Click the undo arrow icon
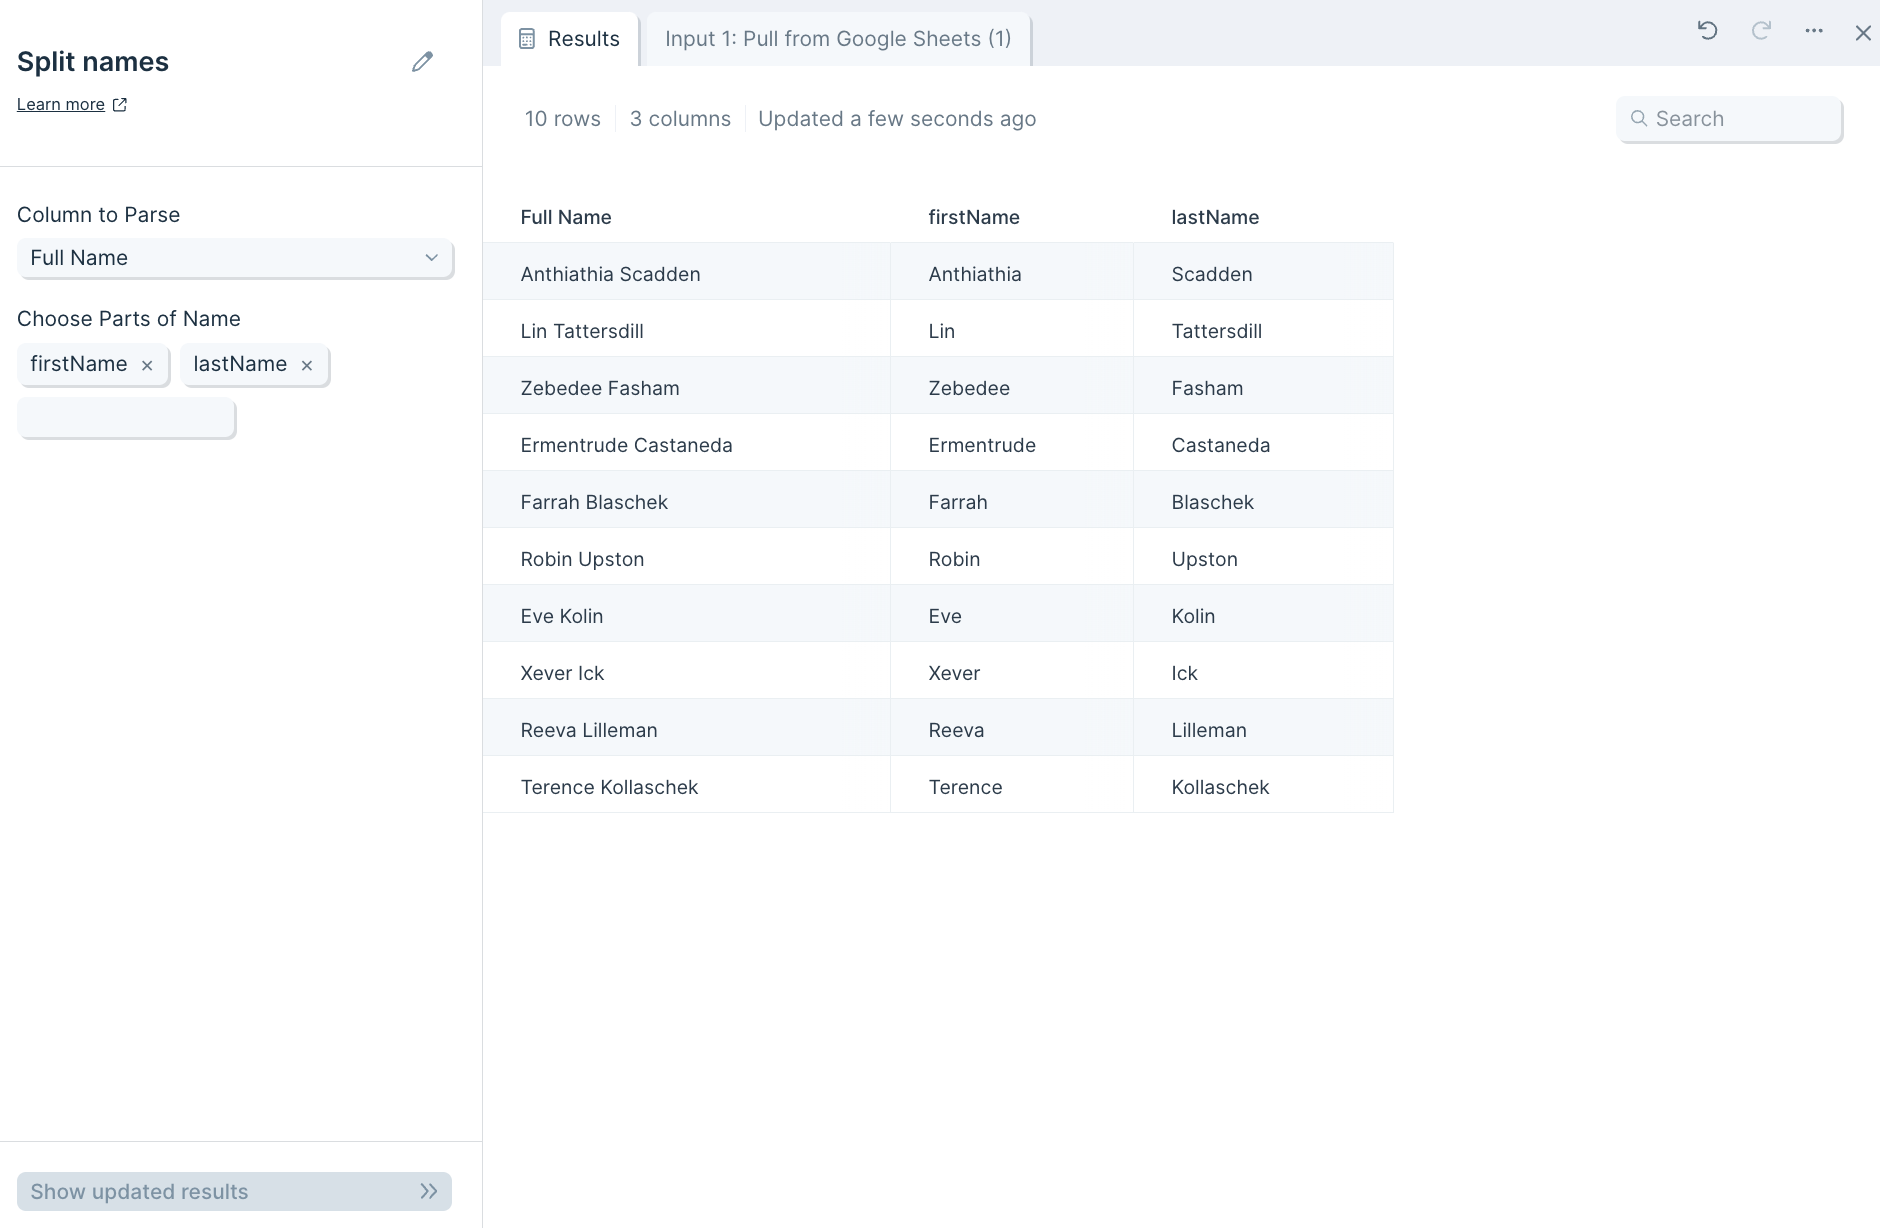The image size is (1880, 1228). (x=1708, y=31)
